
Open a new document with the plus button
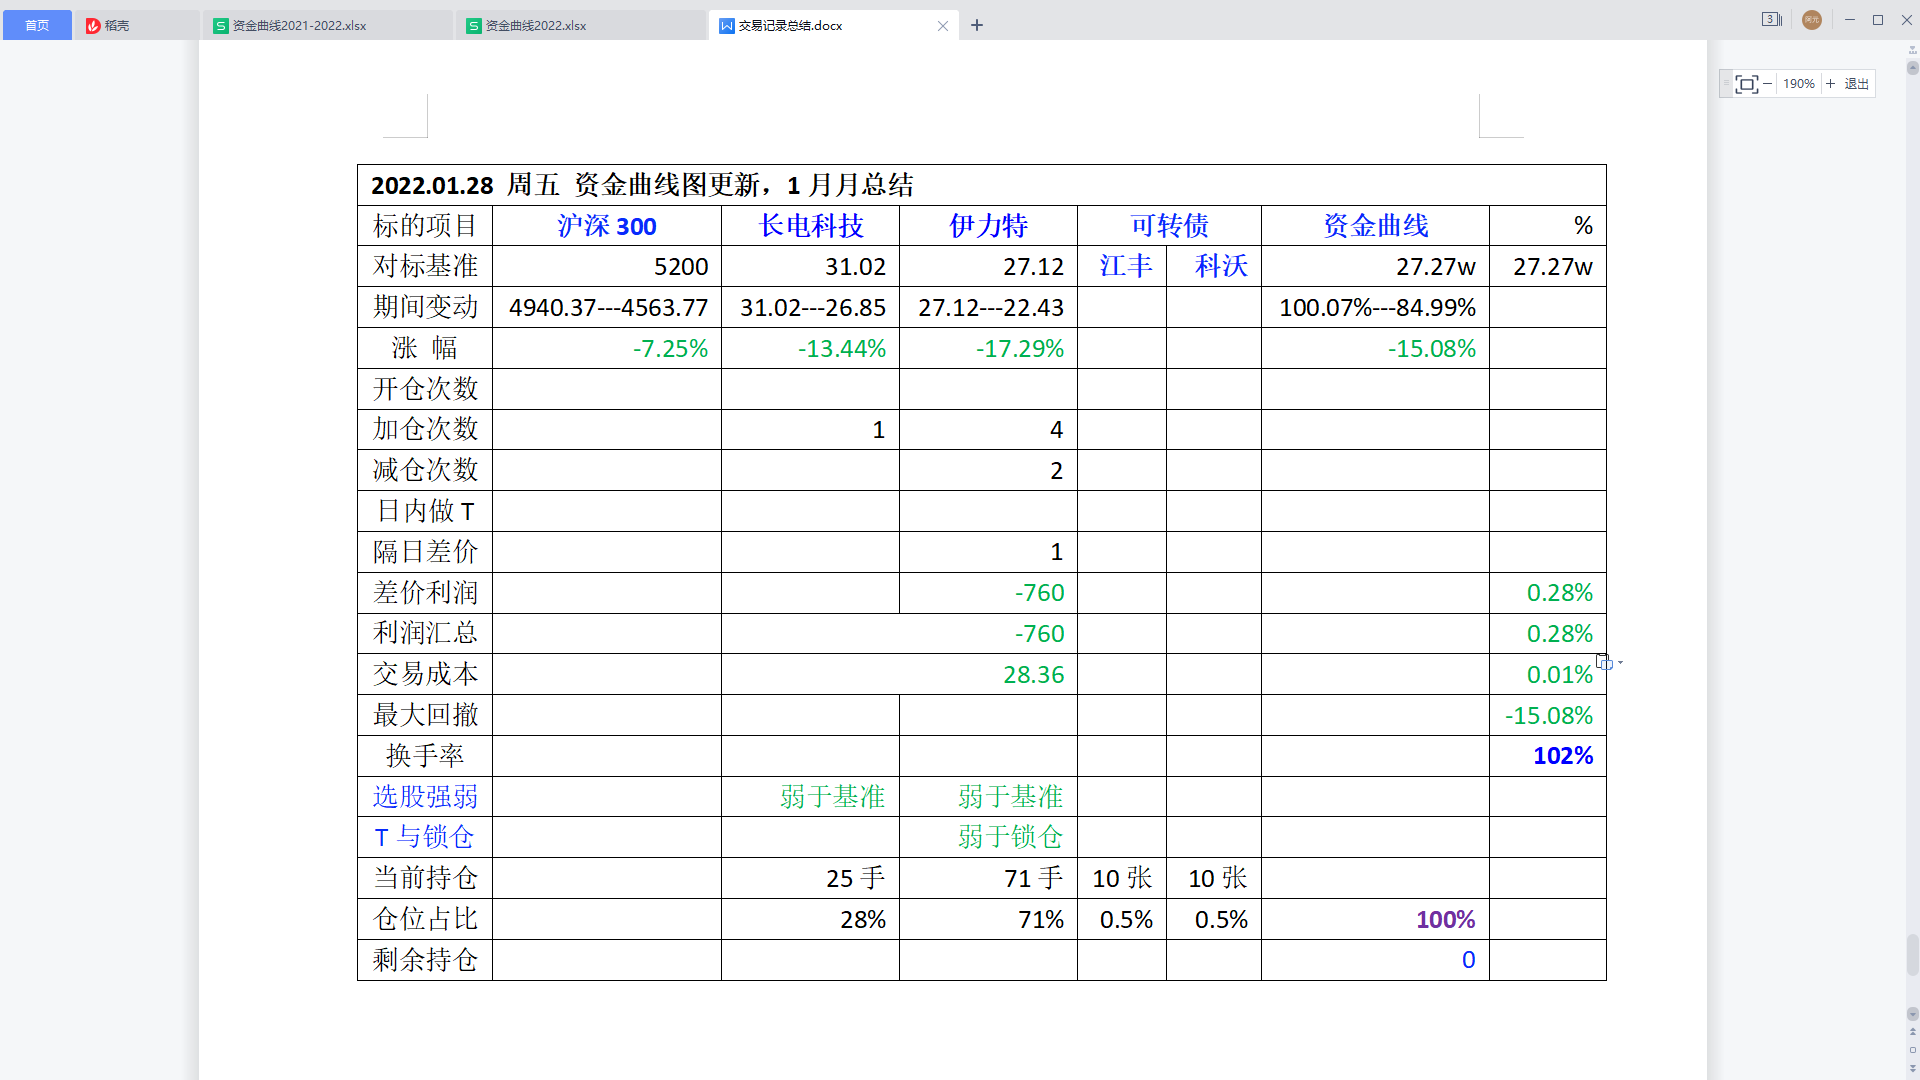[977, 25]
